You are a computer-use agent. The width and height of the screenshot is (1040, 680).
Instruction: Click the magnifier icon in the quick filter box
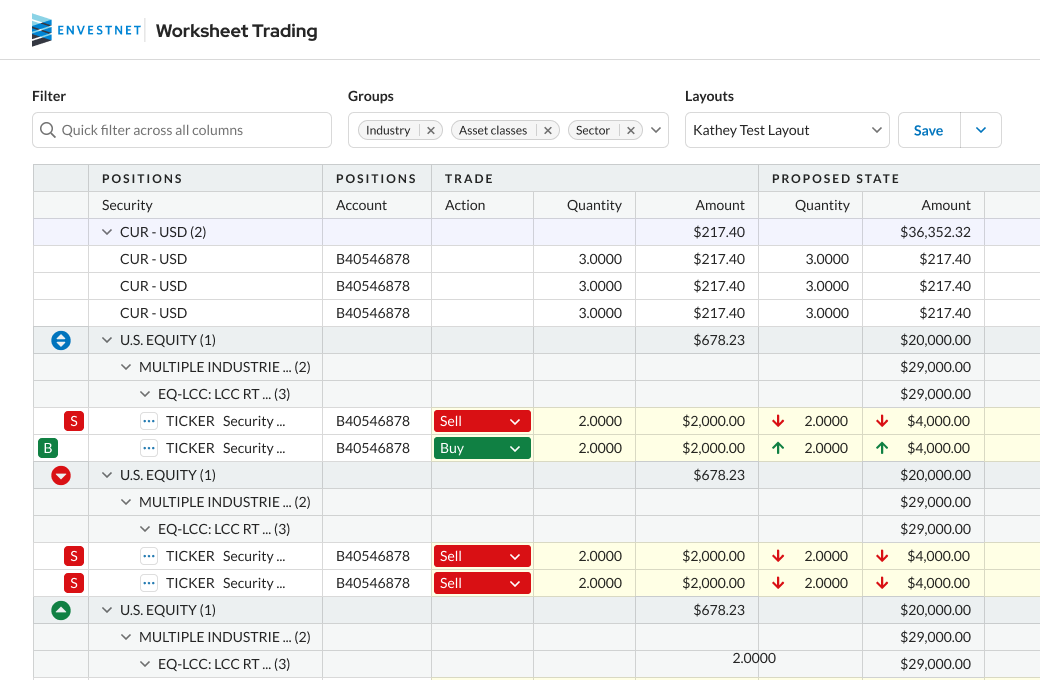click(47, 130)
